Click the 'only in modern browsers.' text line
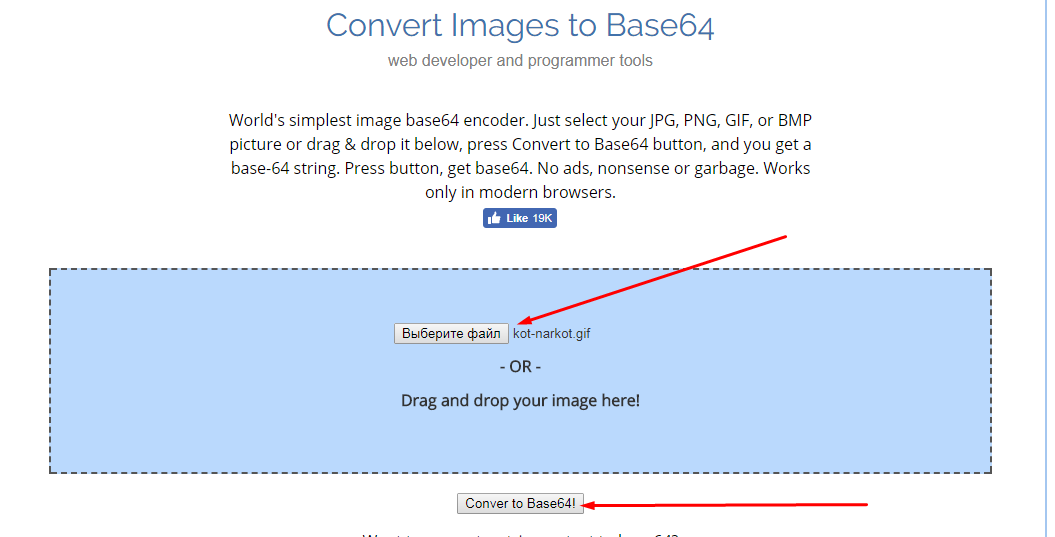 tap(520, 193)
